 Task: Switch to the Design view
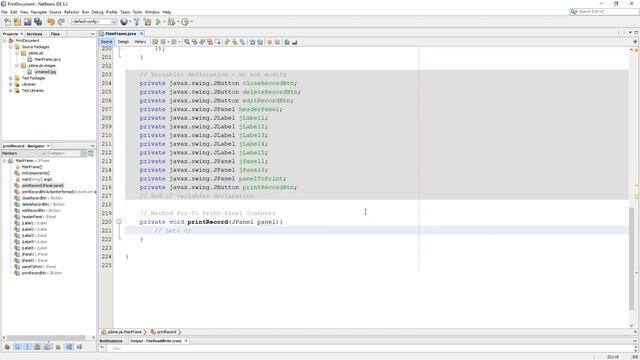[x=123, y=42]
